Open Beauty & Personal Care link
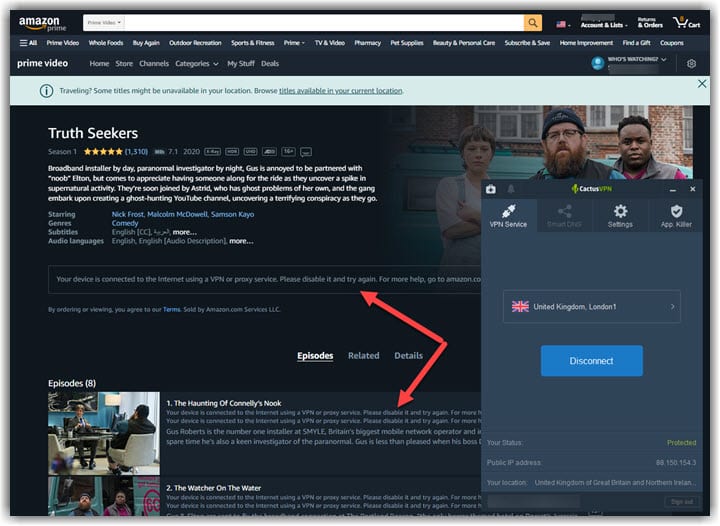 pyautogui.click(x=464, y=43)
